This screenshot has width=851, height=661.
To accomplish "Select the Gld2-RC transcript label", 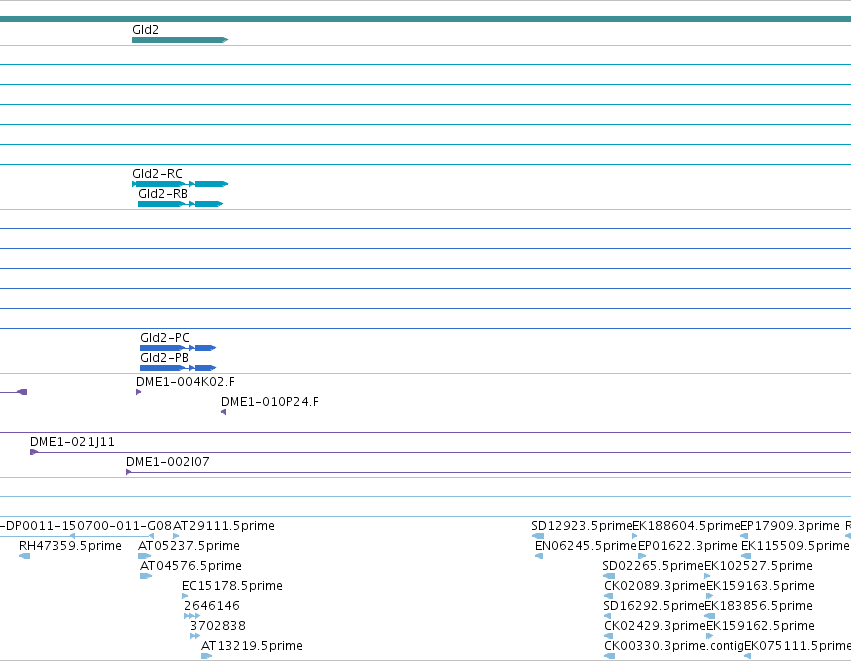I will pyautogui.click(x=157, y=174).
